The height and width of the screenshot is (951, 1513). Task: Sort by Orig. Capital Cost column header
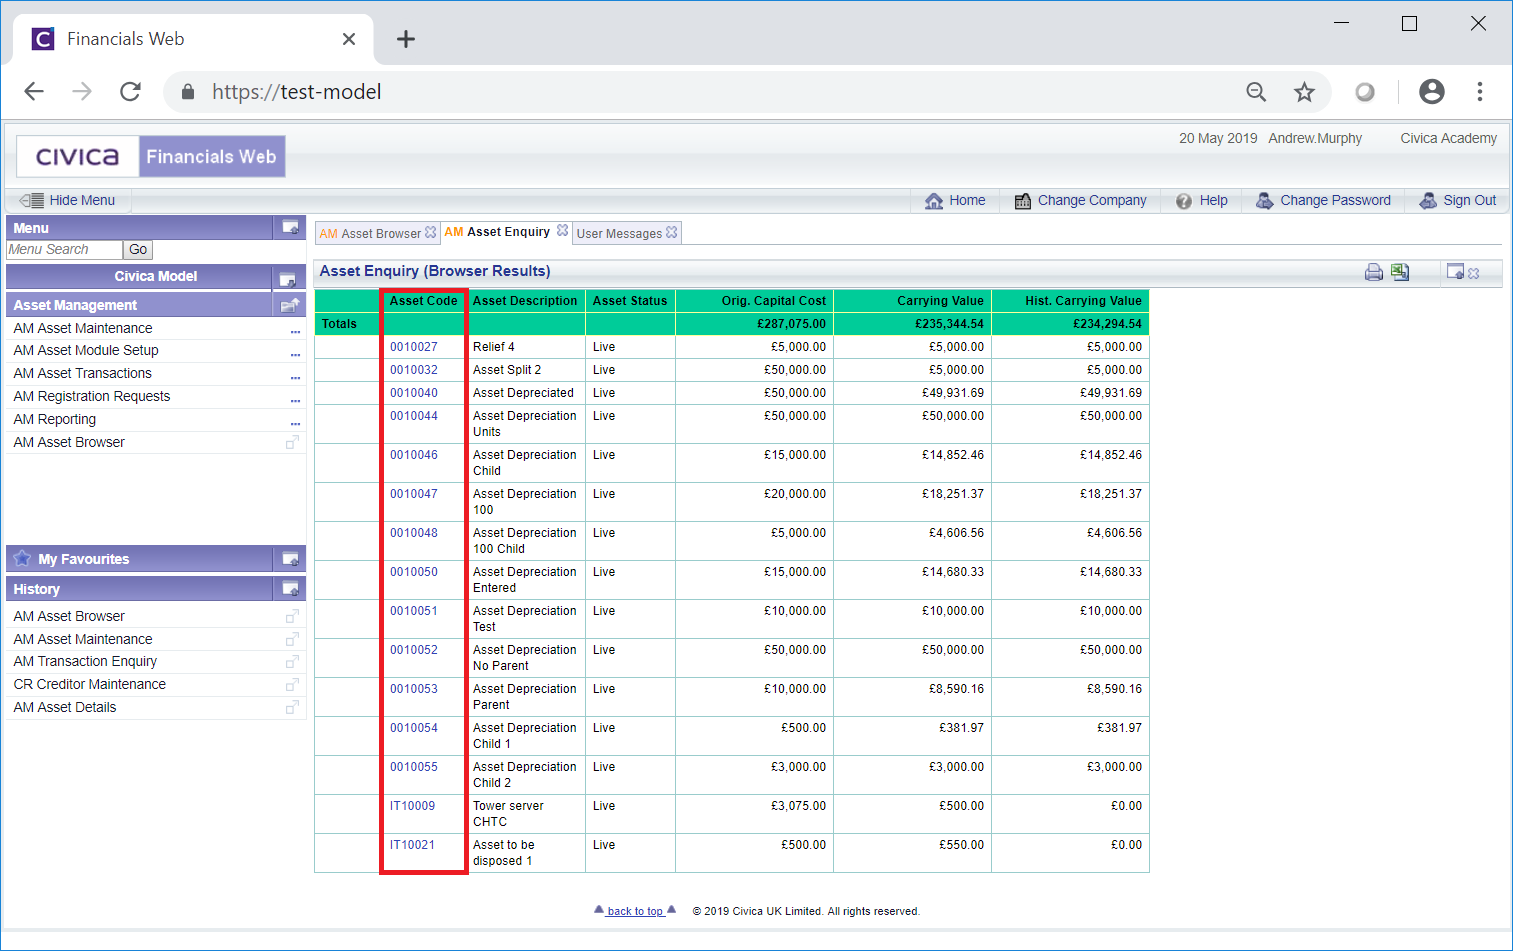[x=774, y=301]
